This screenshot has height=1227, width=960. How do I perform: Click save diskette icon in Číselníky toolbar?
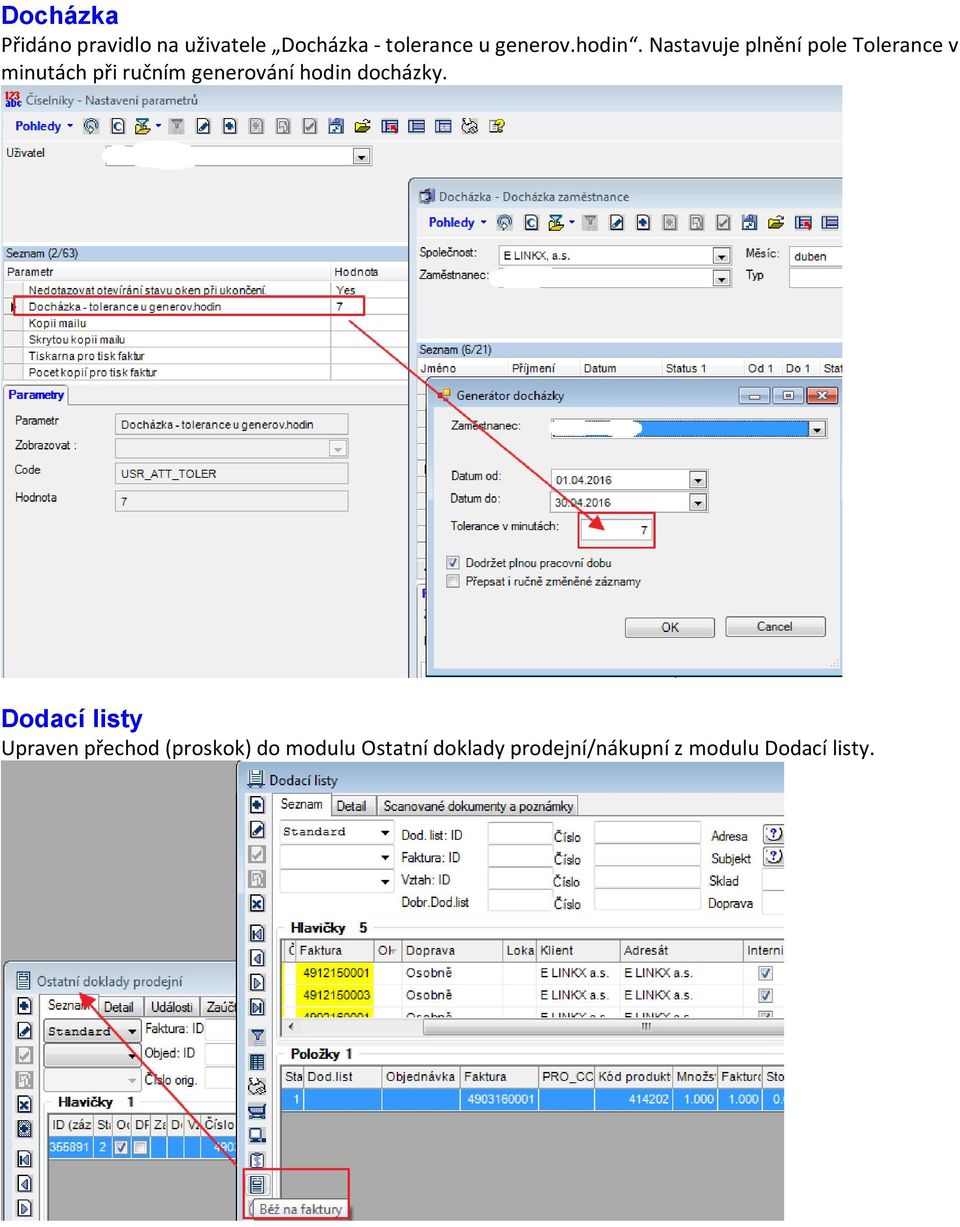[x=336, y=126]
